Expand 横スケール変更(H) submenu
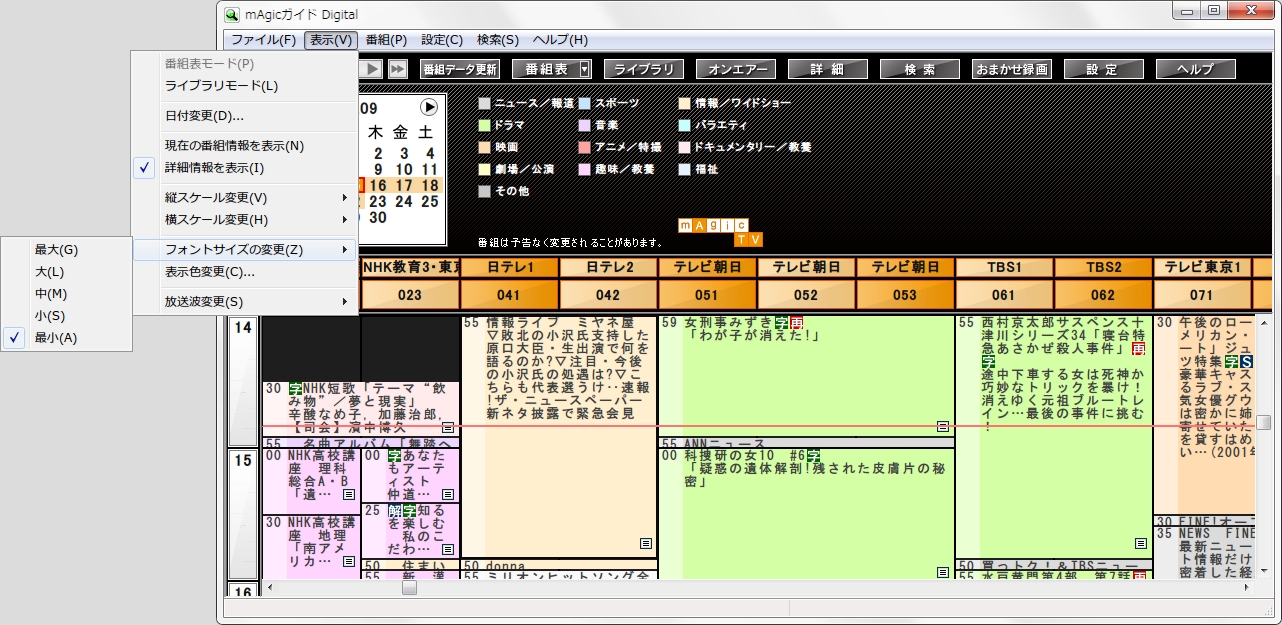This screenshot has height=625, width=1282. [245, 220]
